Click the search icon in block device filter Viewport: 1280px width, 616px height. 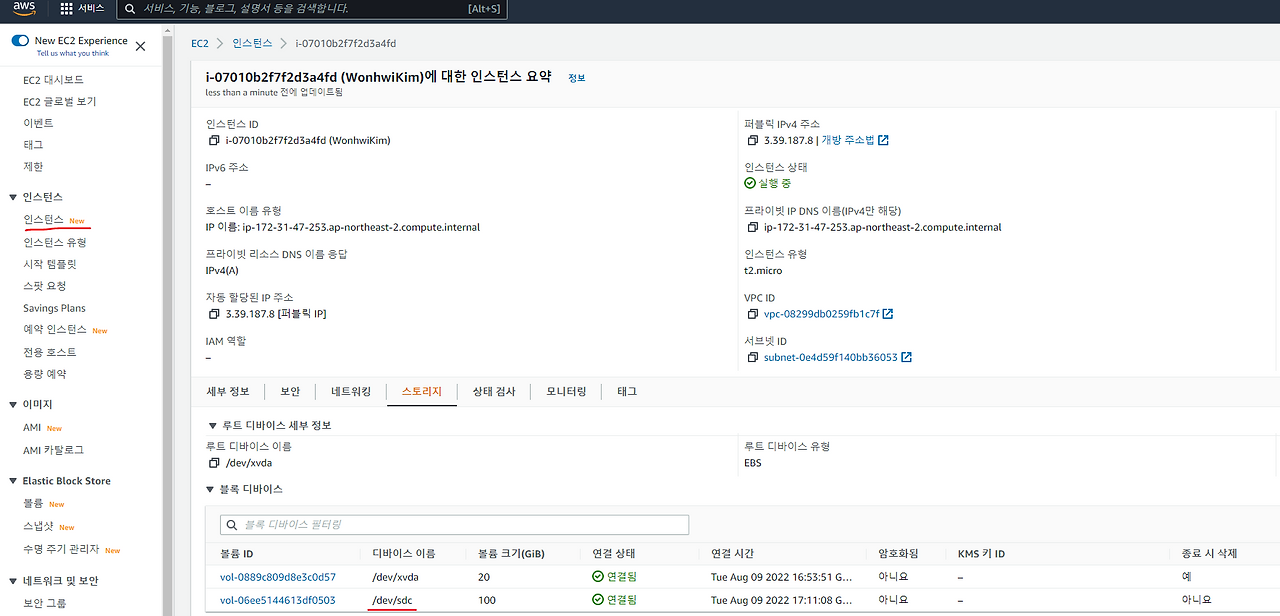tap(232, 525)
